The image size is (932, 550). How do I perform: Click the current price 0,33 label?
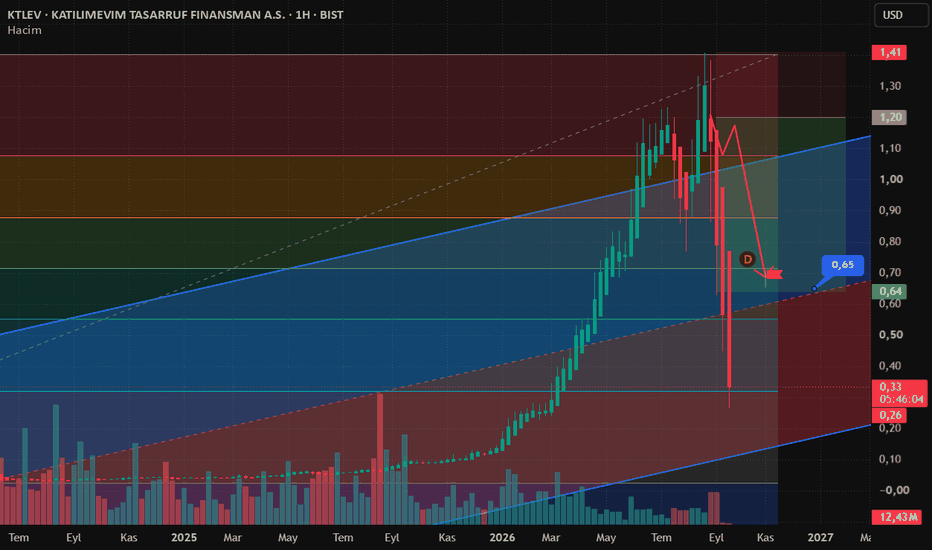[x=899, y=393]
